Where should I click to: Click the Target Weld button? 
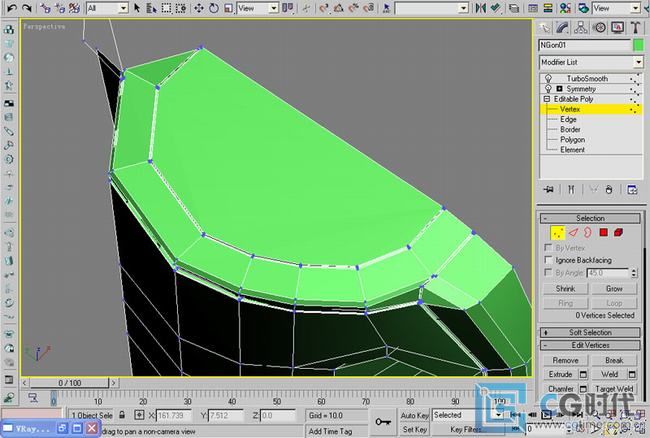(x=614, y=389)
